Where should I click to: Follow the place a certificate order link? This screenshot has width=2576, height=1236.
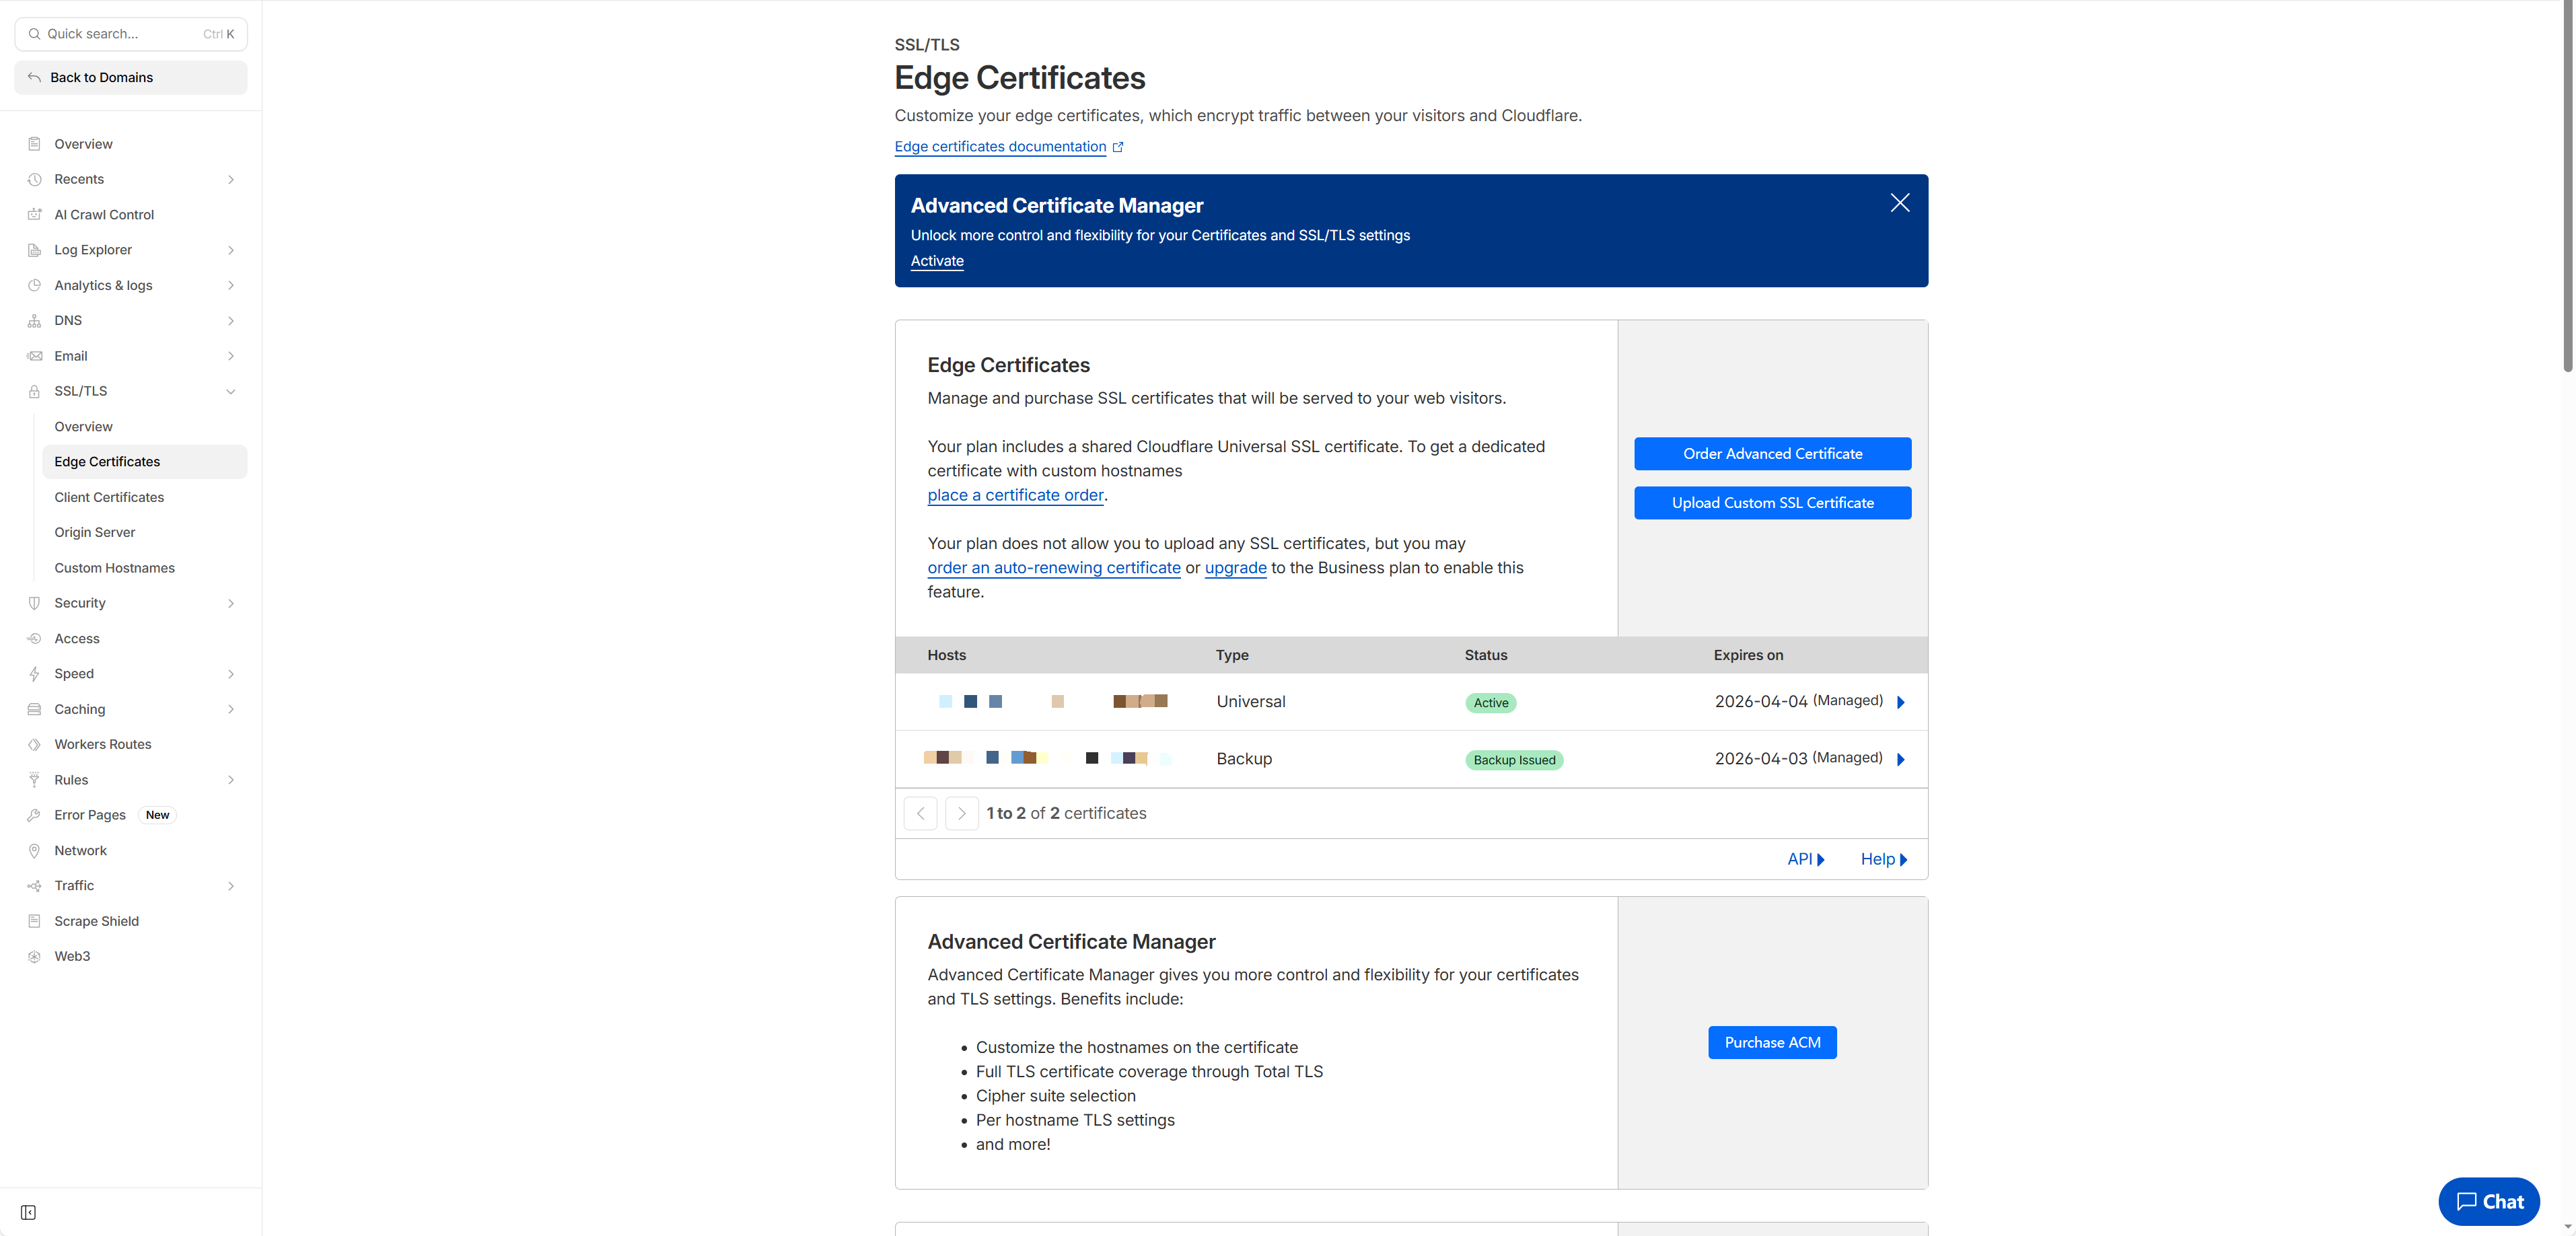pos(1015,495)
